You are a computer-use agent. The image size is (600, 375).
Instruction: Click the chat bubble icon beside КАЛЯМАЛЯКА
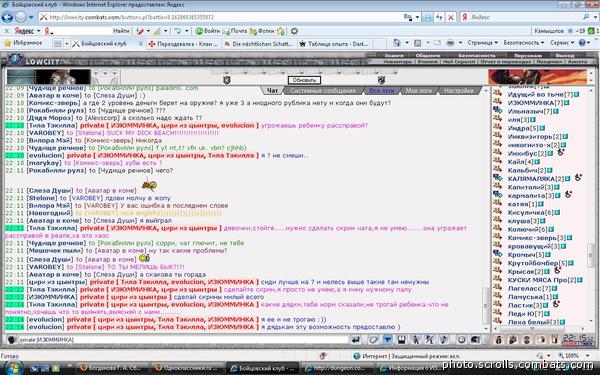tap(497, 178)
